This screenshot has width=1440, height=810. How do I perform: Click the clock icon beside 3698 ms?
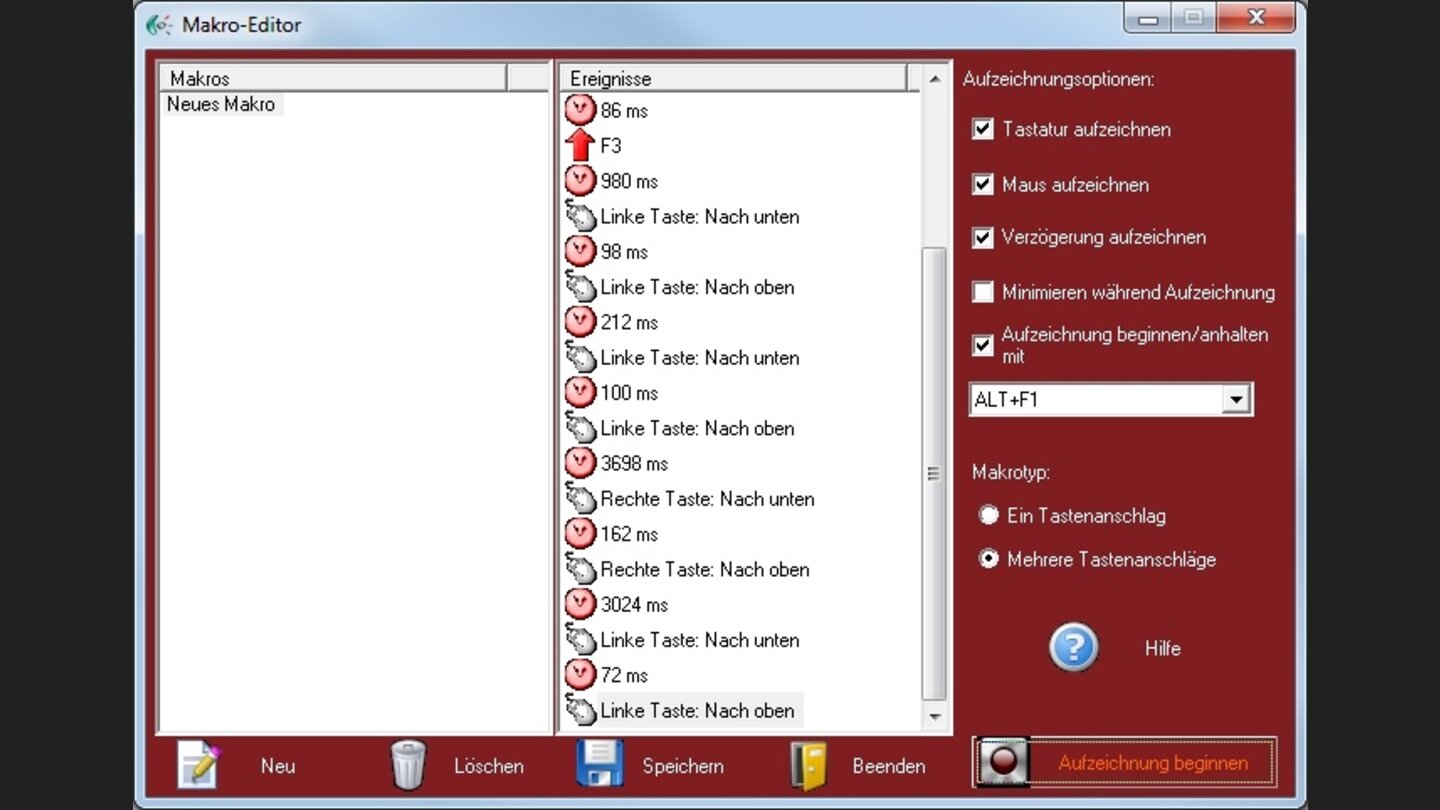coord(580,463)
